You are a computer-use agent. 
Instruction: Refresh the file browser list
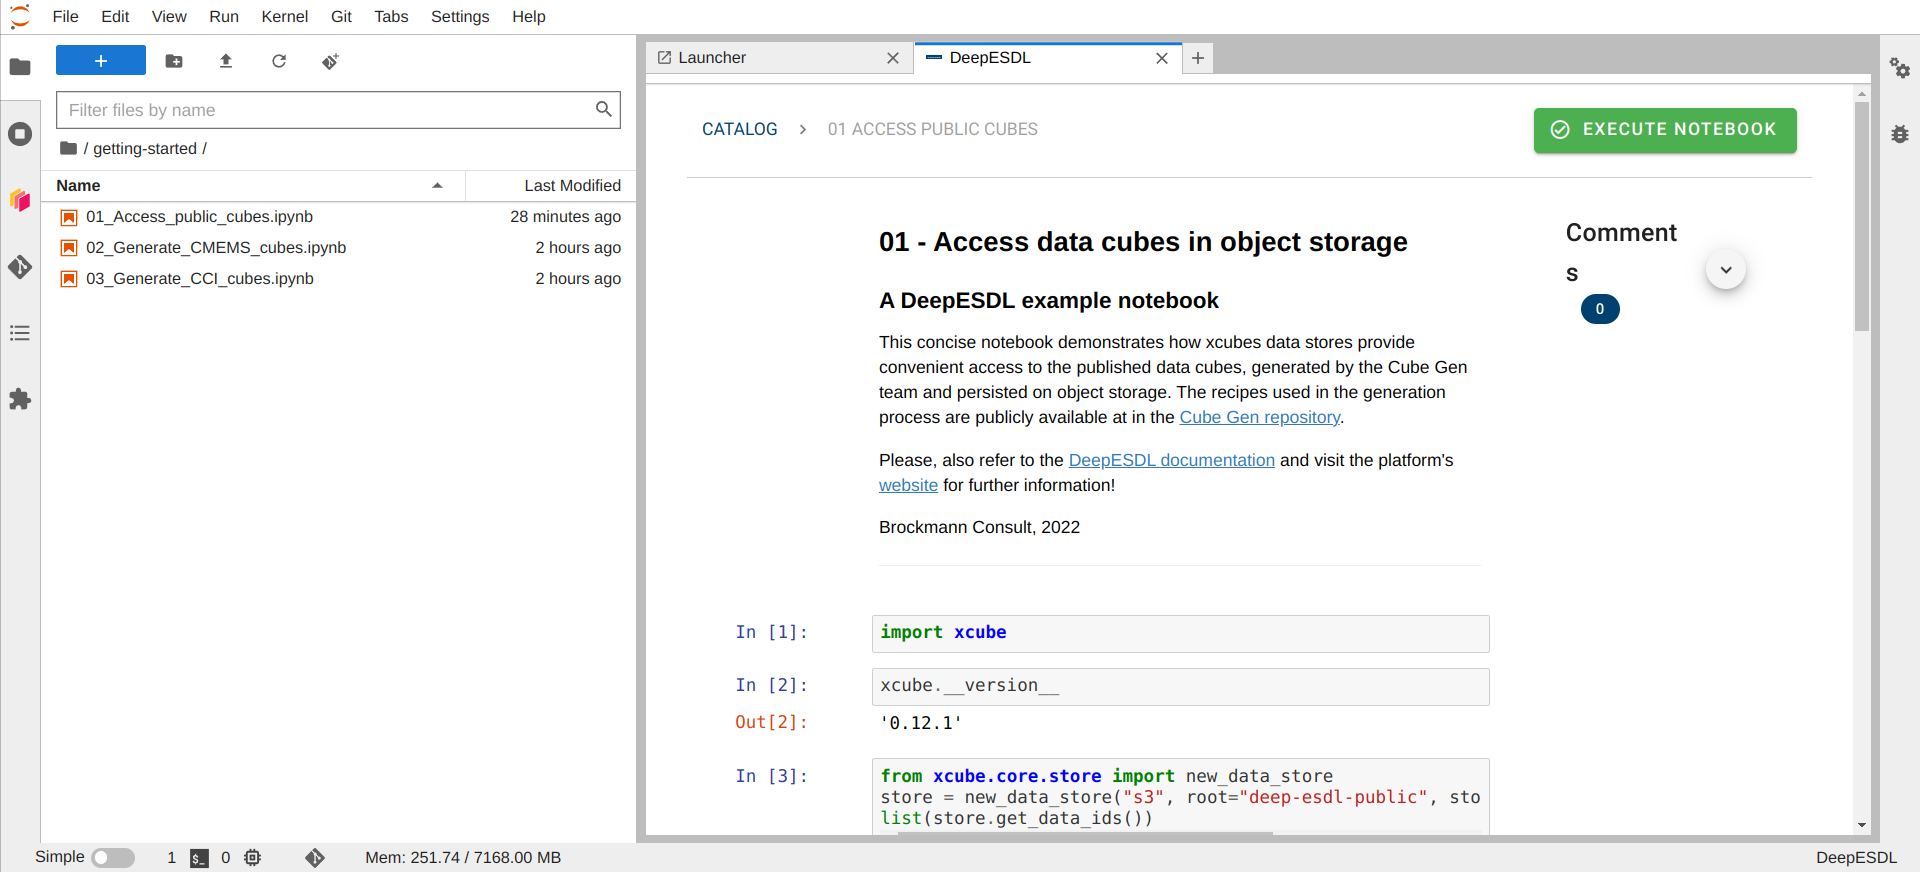click(279, 61)
